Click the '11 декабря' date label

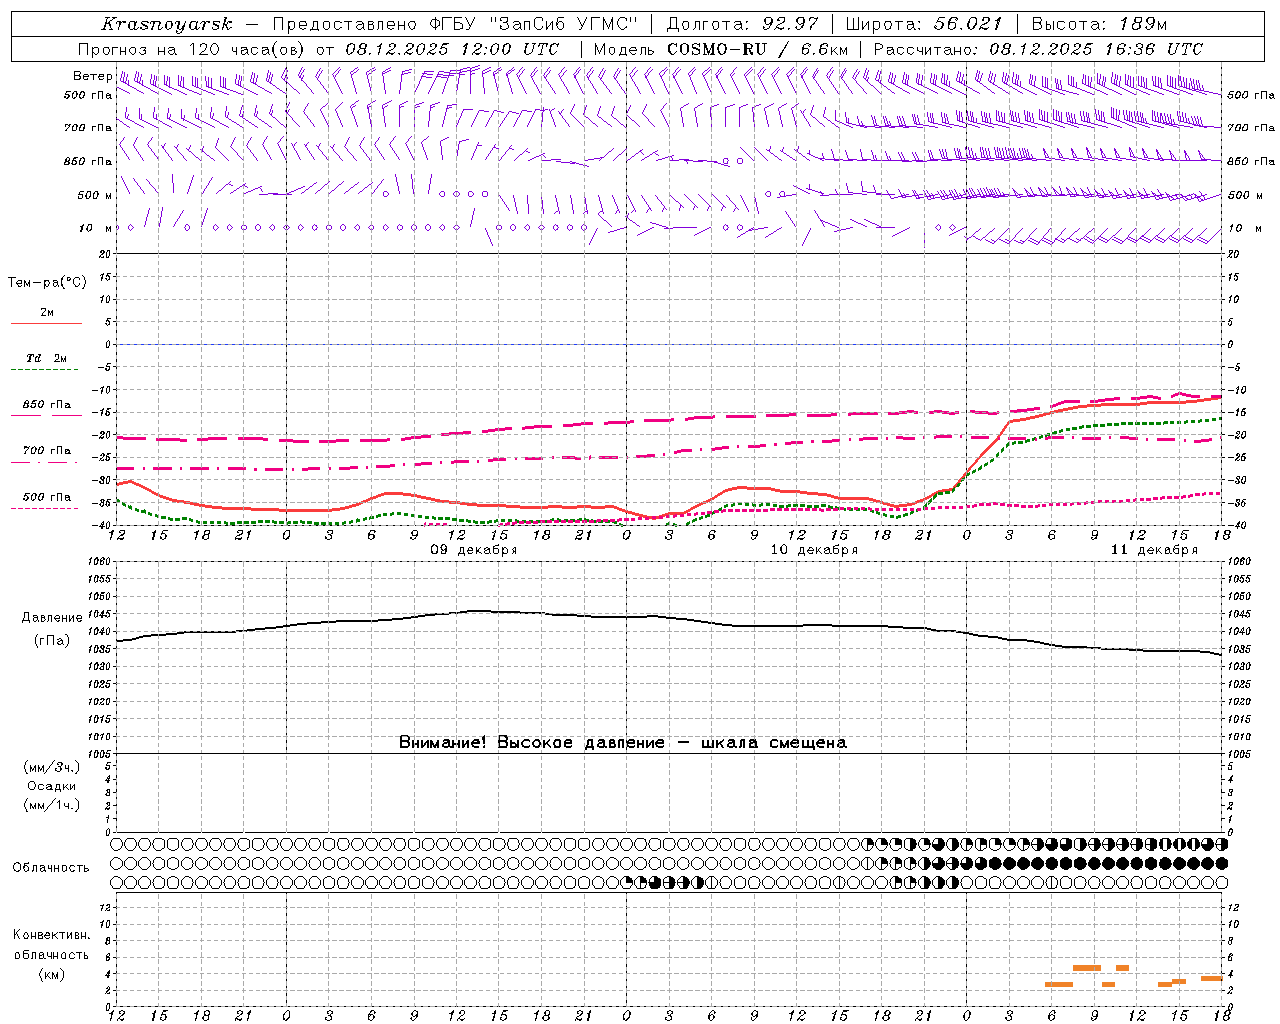(1154, 550)
